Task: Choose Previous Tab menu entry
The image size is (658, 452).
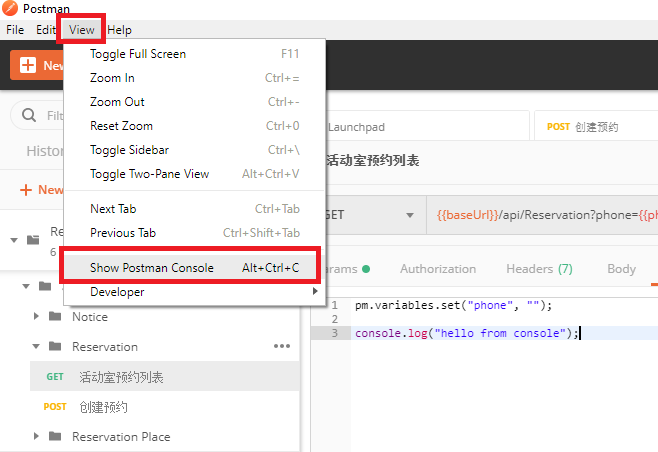Action: [194, 233]
